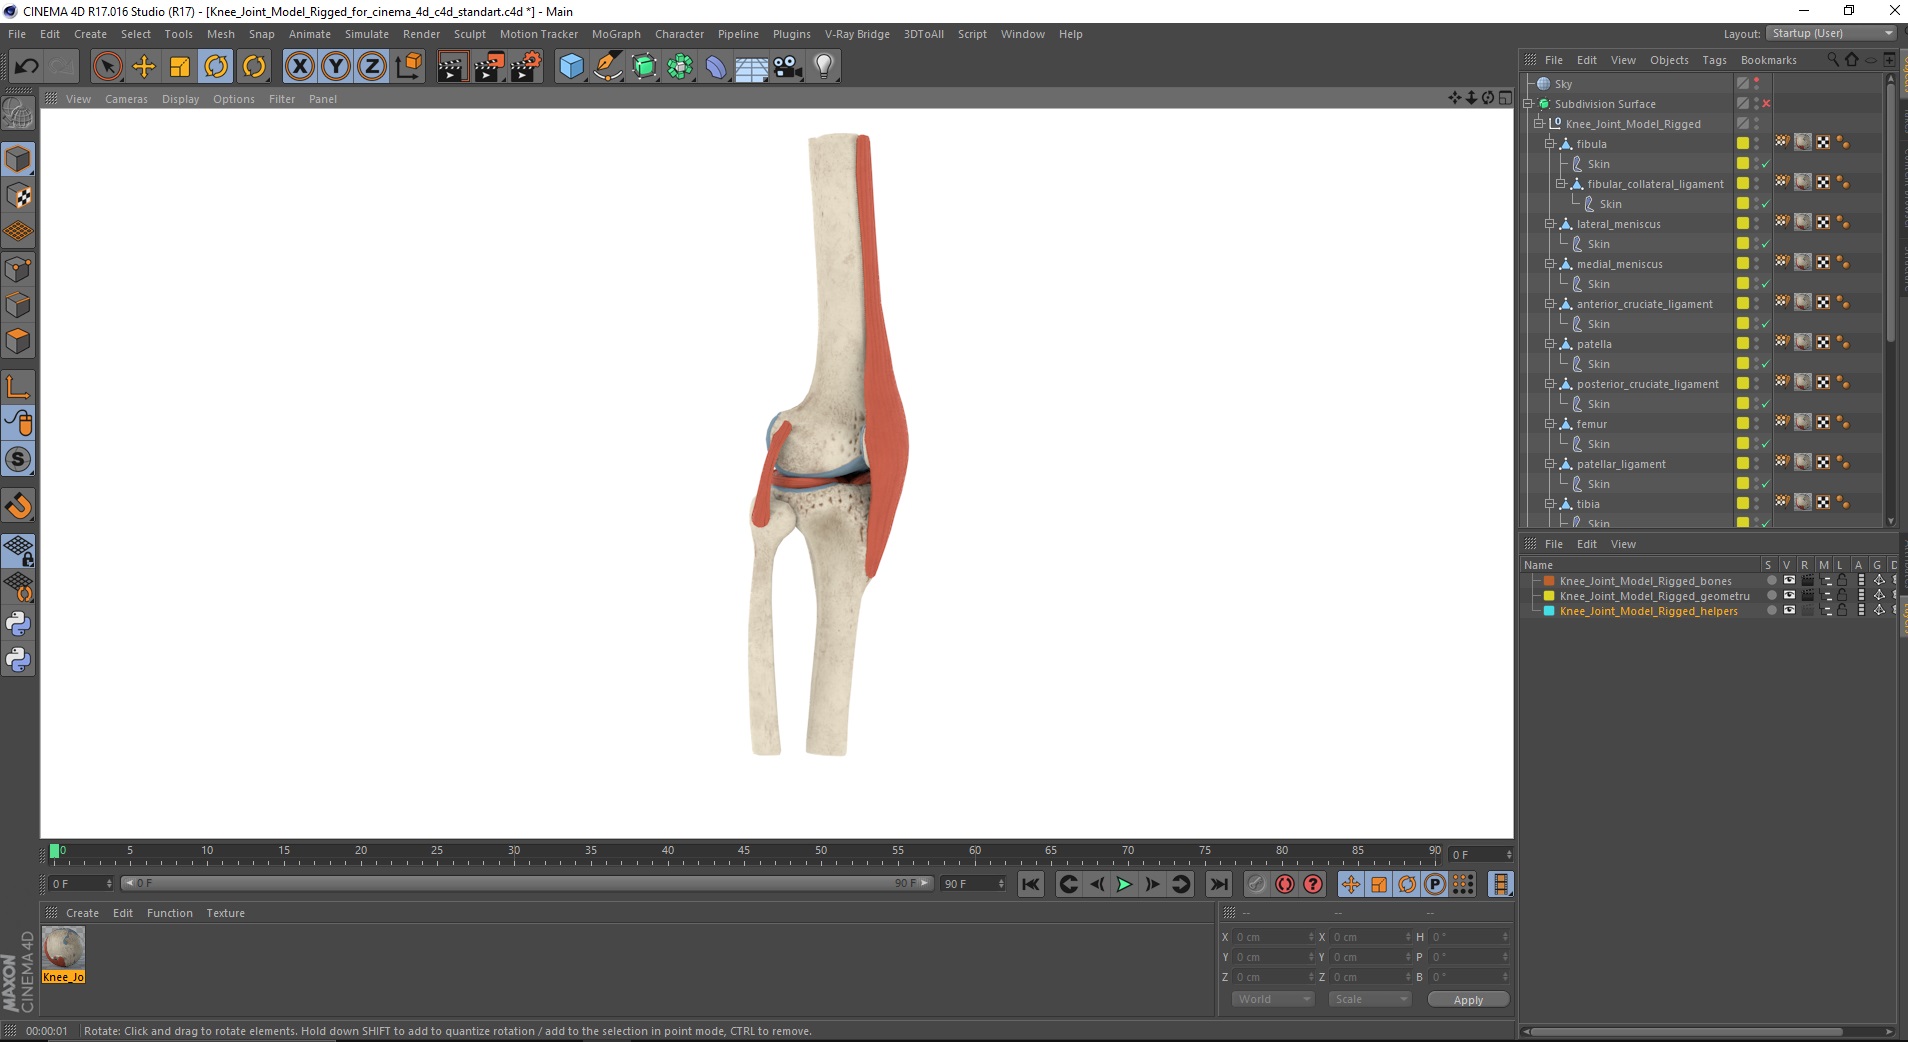Image resolution: width=1908 pixels, height=1042 pixels.
Task: Toggle visibility of bones layer
Action: tap(1788, 580)
